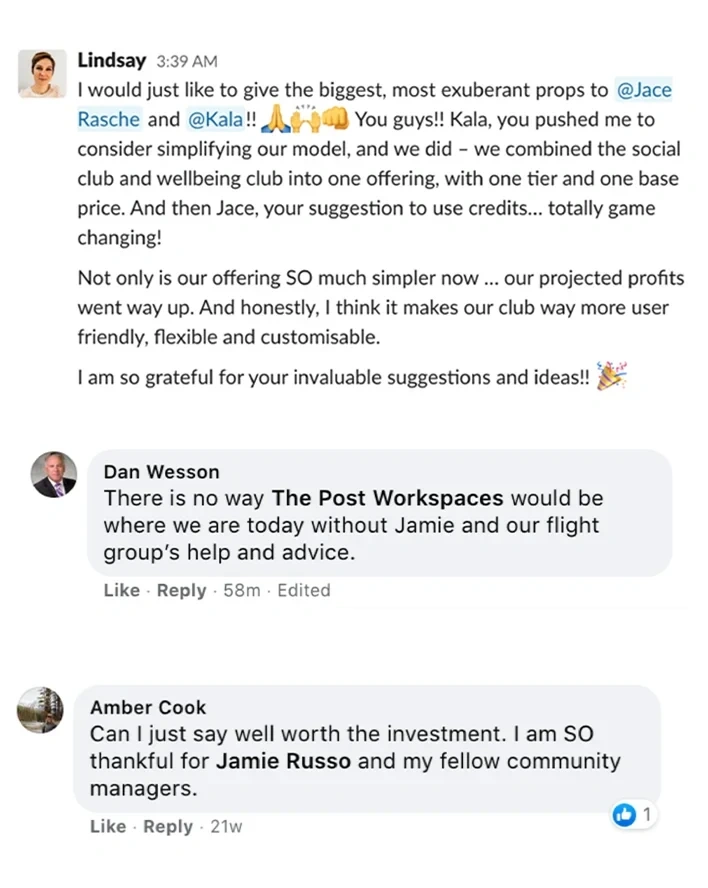Reply to Dan Wesson's comment
Screen dimensions: 708x888
click(181, 590)
